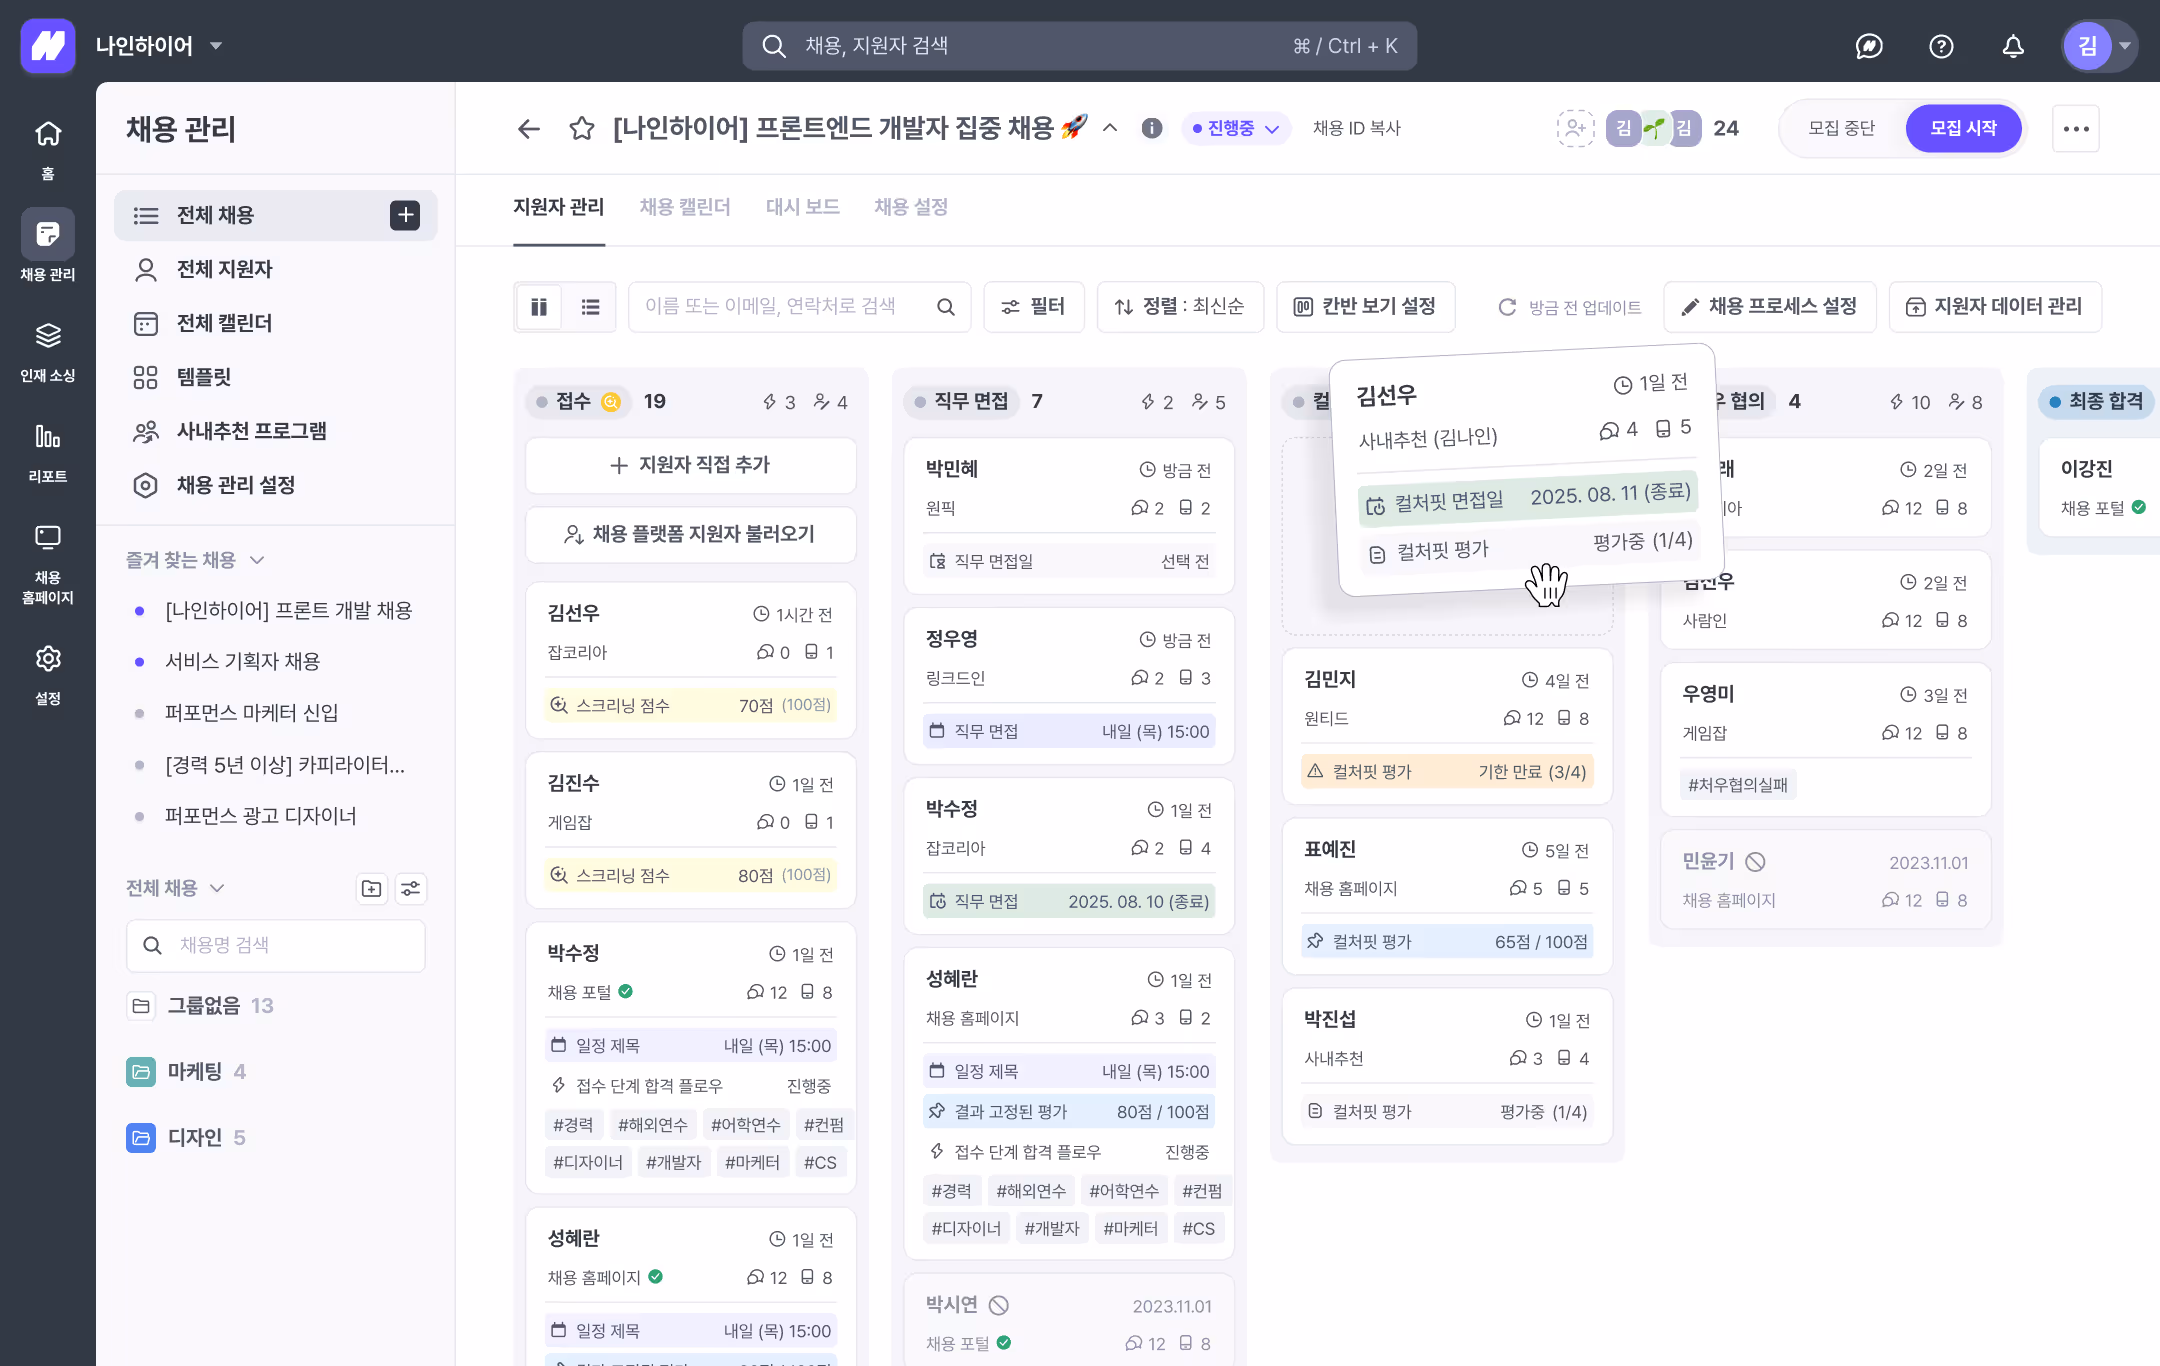
Task: Expand the 나인하이어 workspace dropdown
Action: click(x=216, y=46)
